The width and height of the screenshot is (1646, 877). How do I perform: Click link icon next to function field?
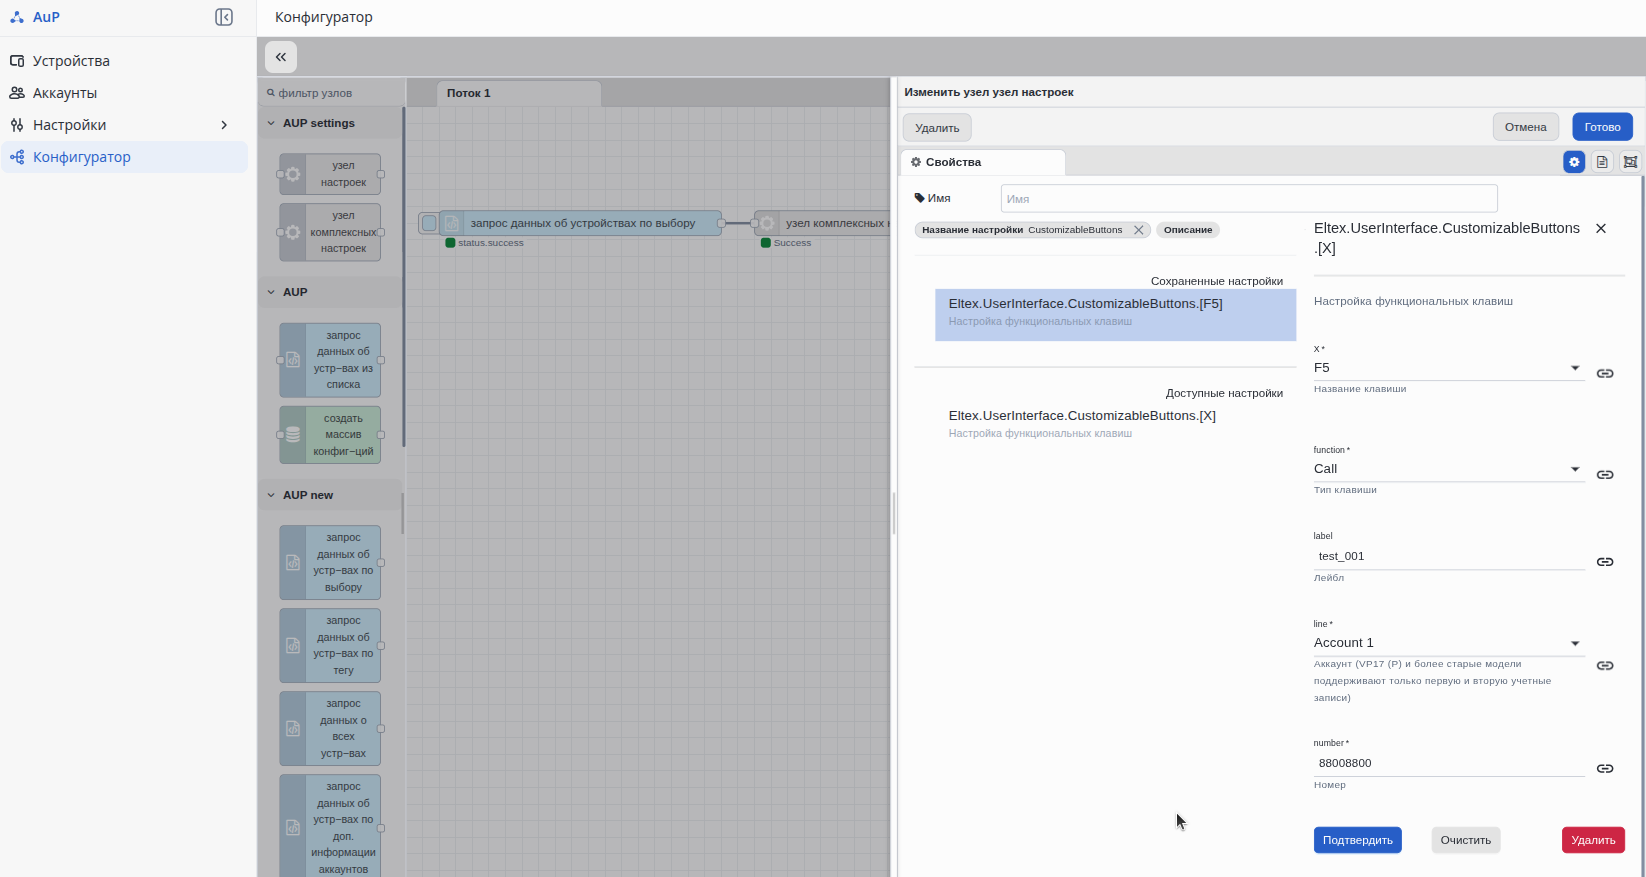1605,474
